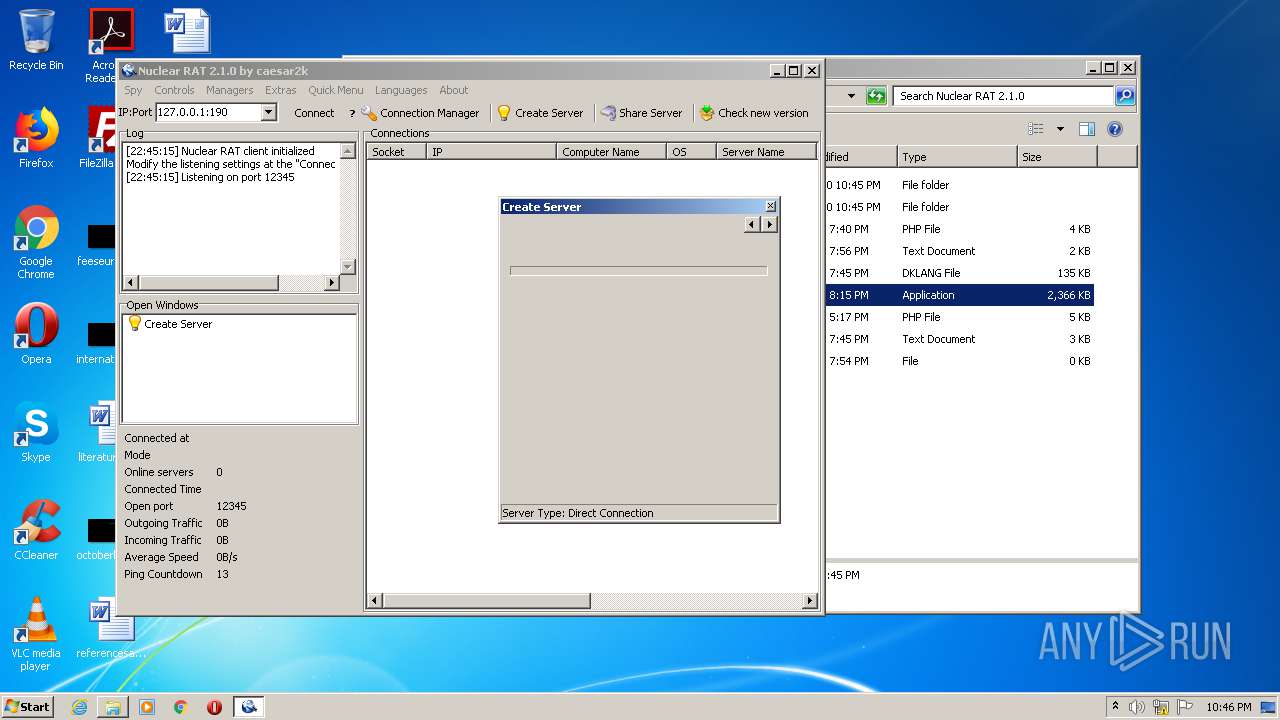Click the Create Server progress bar
The image size is (1280, 720).
pyautogui.click(x=639, y=271)
